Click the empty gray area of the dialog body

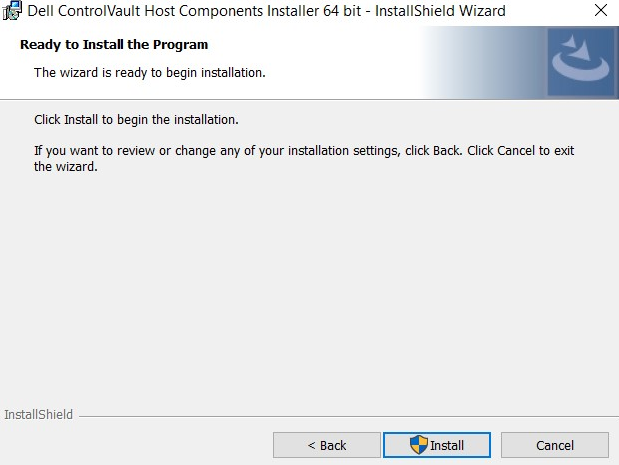[x=300, y=290]
